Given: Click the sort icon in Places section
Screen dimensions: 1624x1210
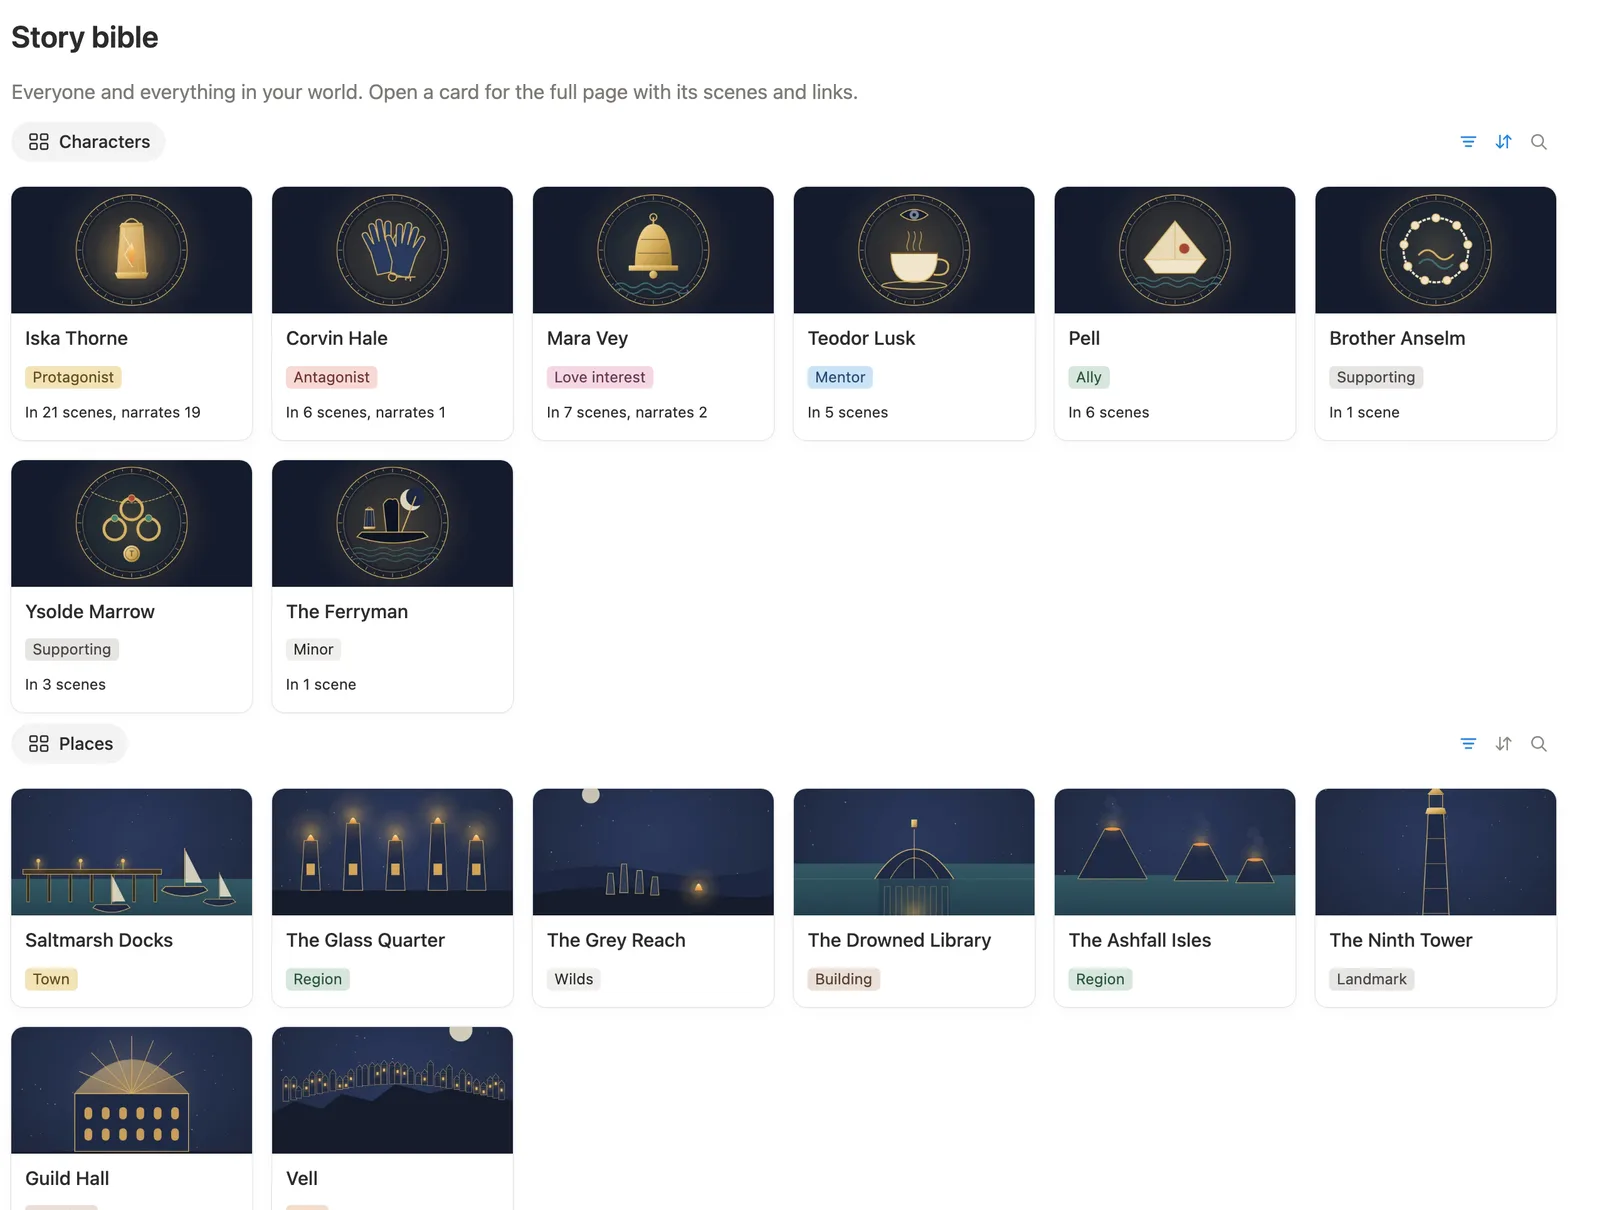Looking at the screenshot, I should tap(1503, 744).
